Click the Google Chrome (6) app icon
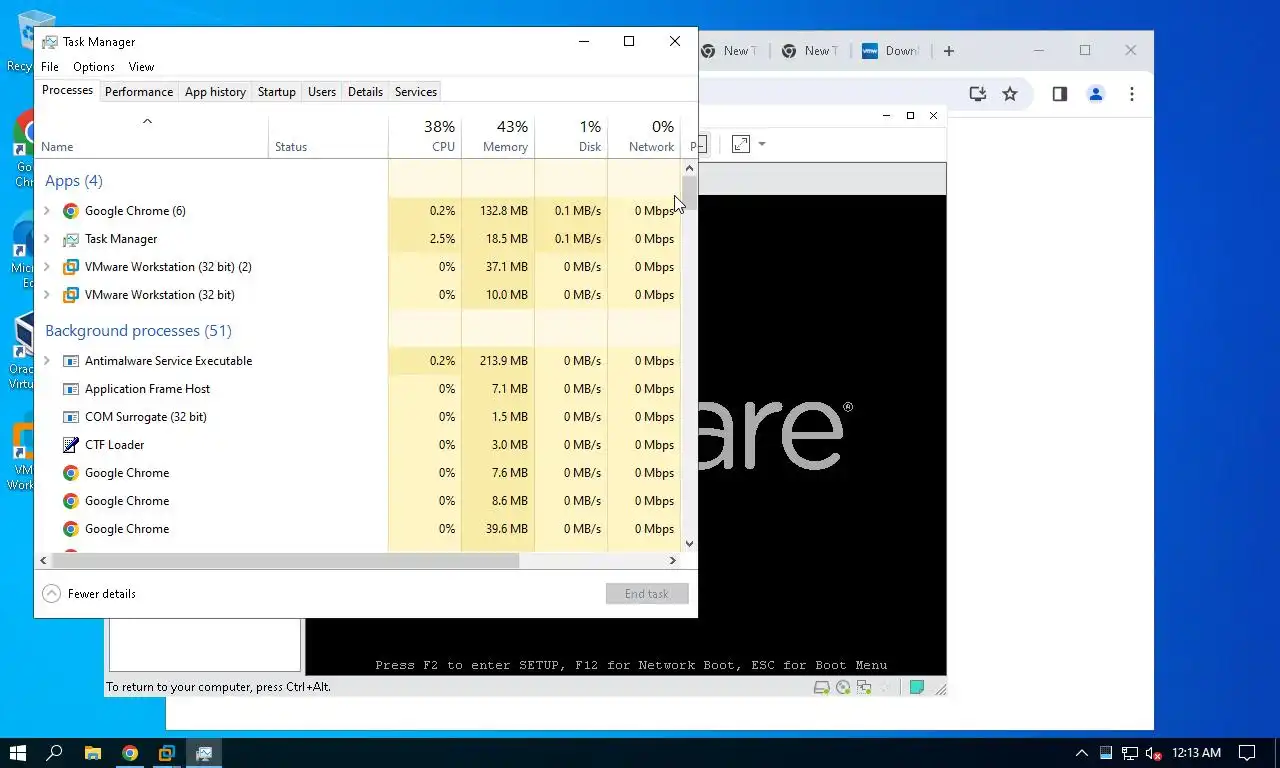Image resolution: width=1280 pixels, height=768 pixels. click(71, 211)
